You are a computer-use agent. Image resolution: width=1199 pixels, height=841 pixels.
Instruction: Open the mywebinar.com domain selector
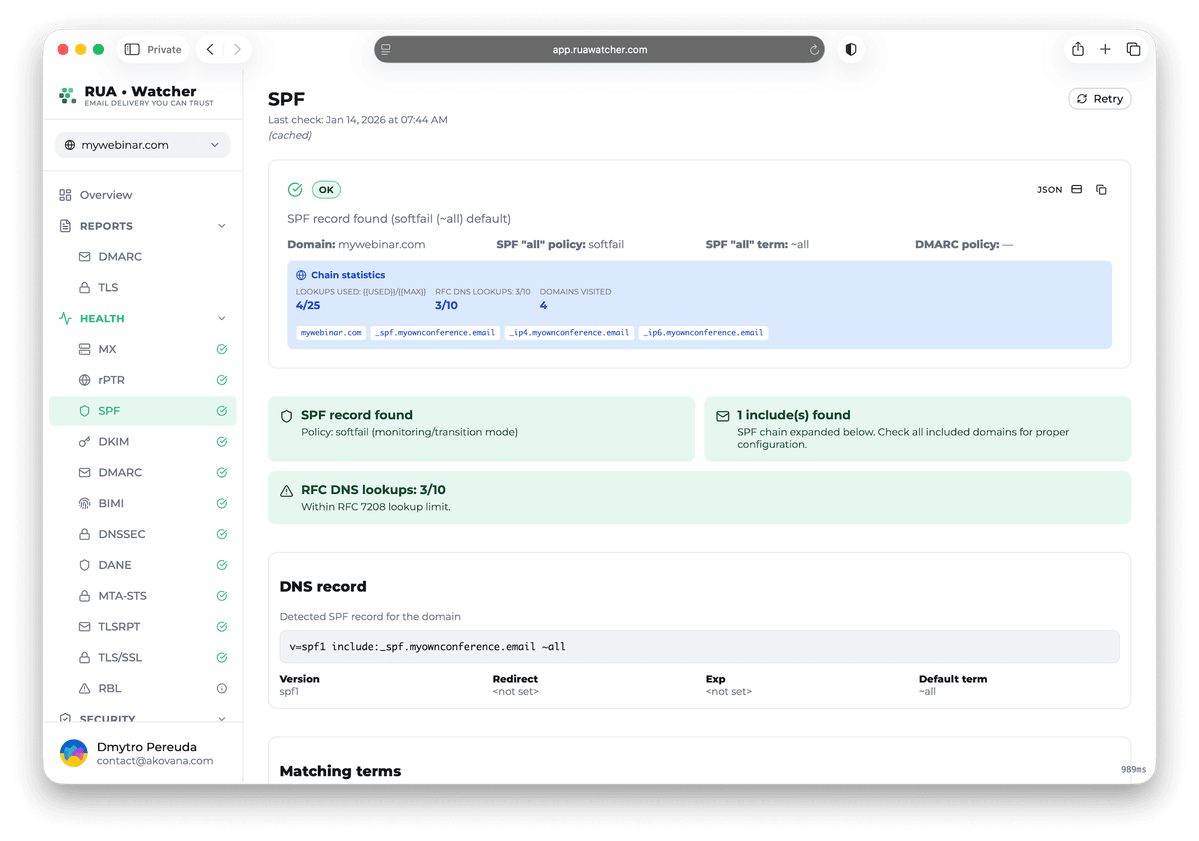point(142,144)
